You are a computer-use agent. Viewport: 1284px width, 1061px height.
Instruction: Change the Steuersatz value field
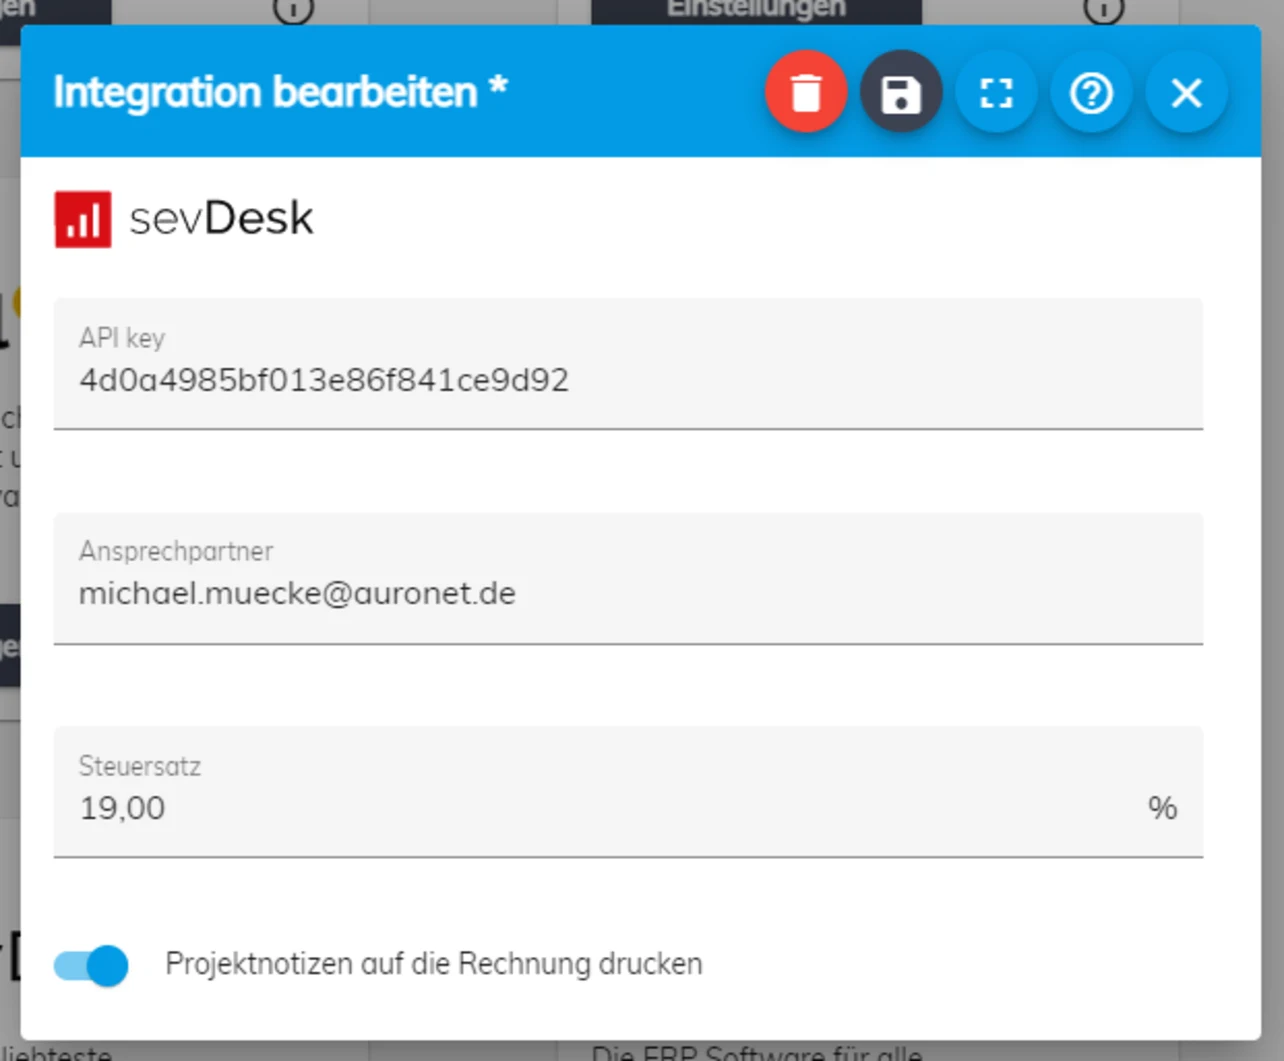coord(628,792)
